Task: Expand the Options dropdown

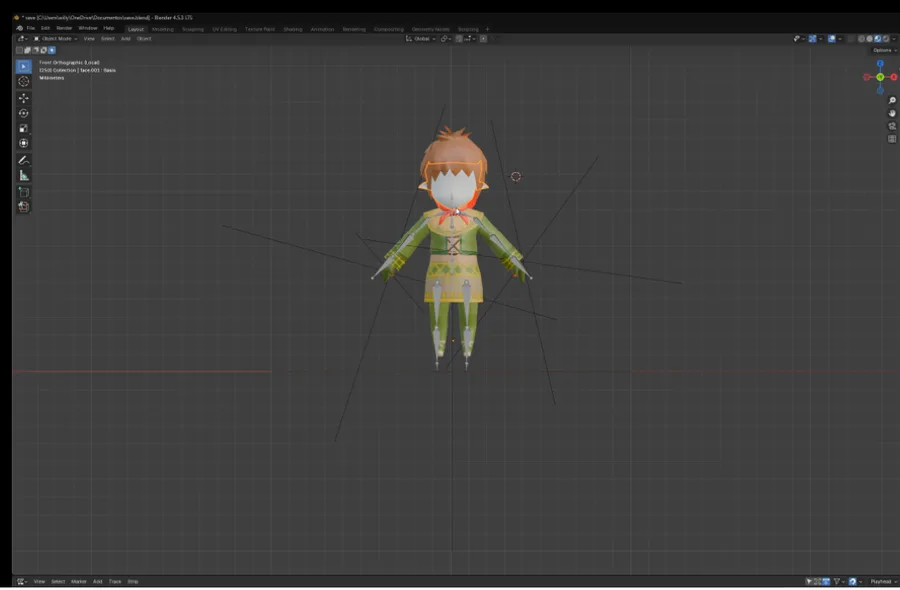Action: (x=885, y=51)
